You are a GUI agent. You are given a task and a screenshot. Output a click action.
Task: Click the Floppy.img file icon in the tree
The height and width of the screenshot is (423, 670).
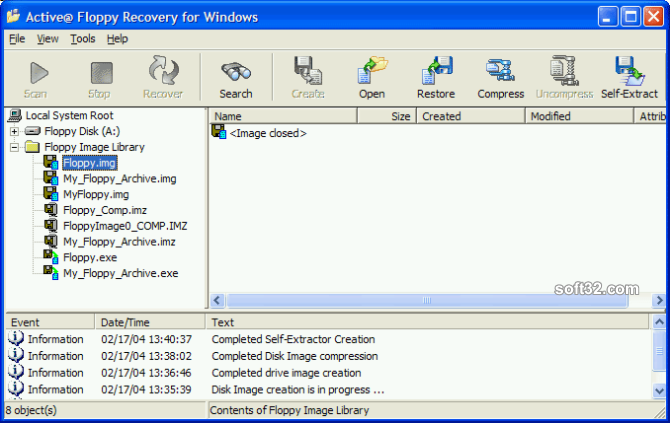point(51,162)
